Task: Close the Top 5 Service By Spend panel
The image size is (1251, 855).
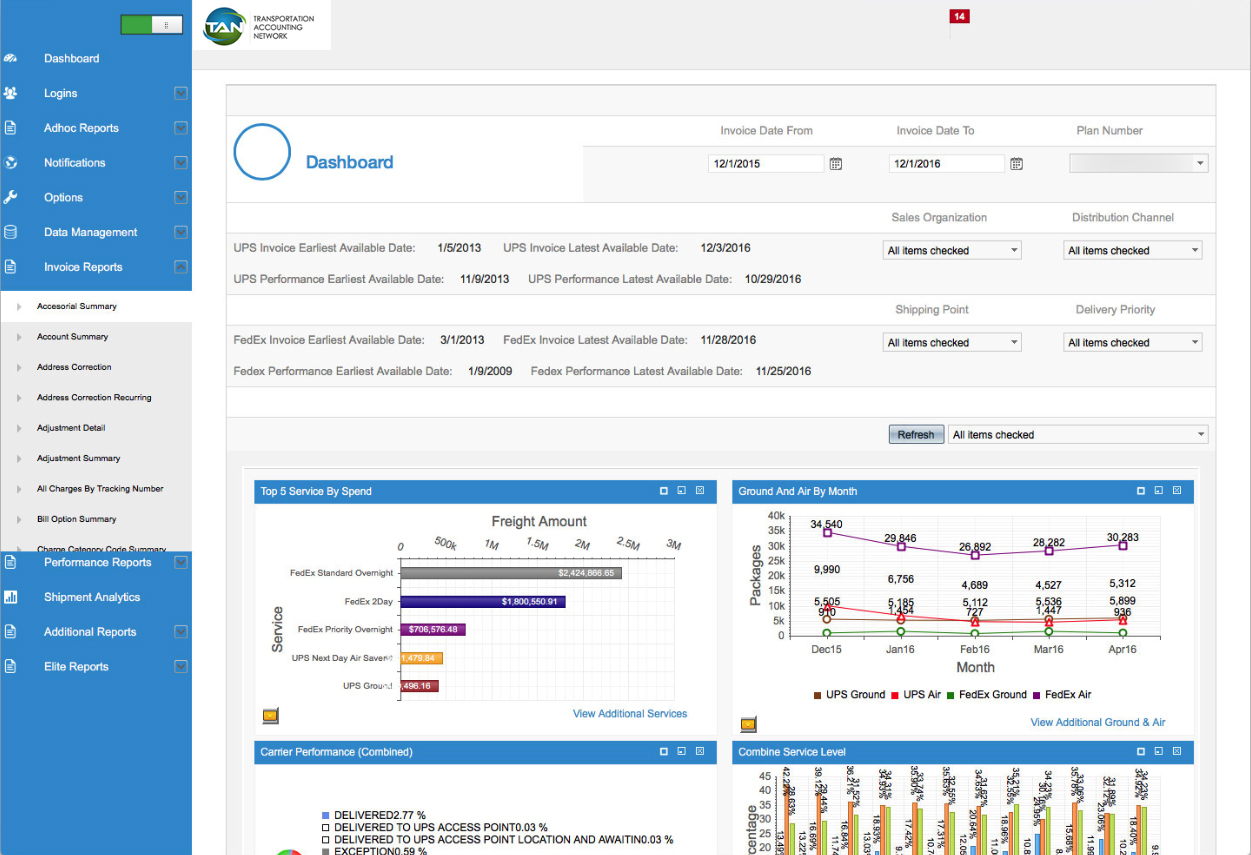Action: point(700,491)
